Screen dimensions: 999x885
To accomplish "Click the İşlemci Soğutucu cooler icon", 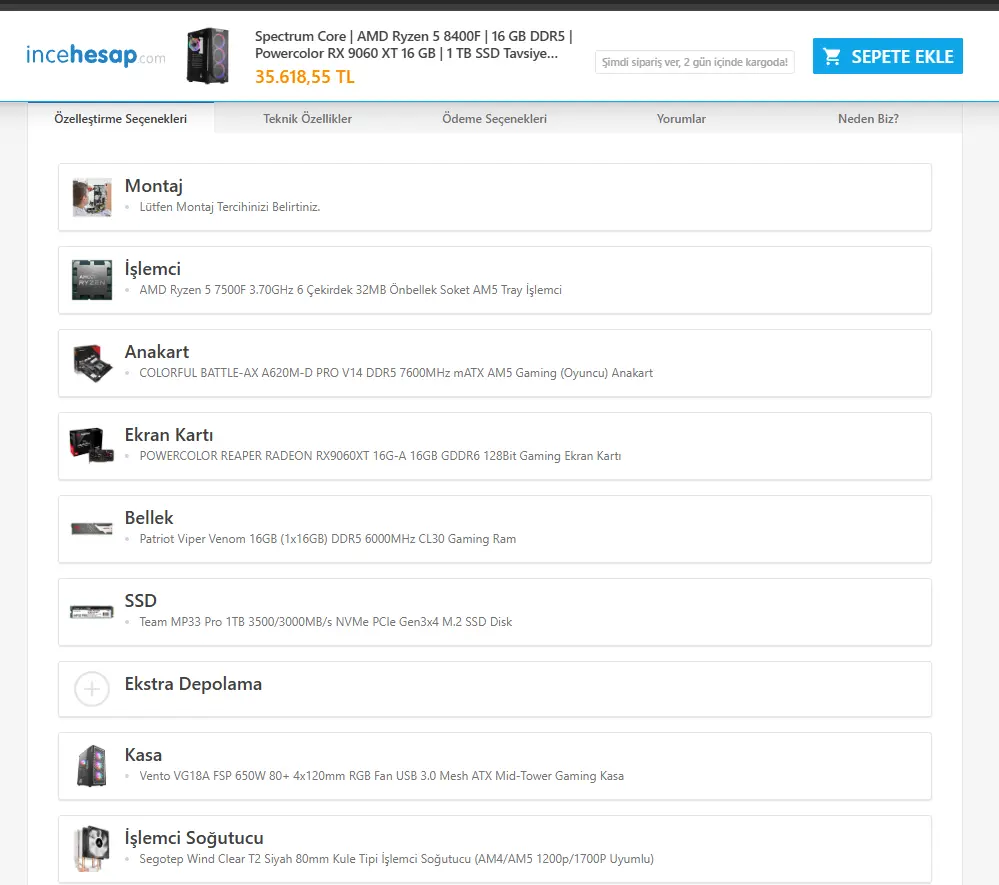I will coord(92,849).
